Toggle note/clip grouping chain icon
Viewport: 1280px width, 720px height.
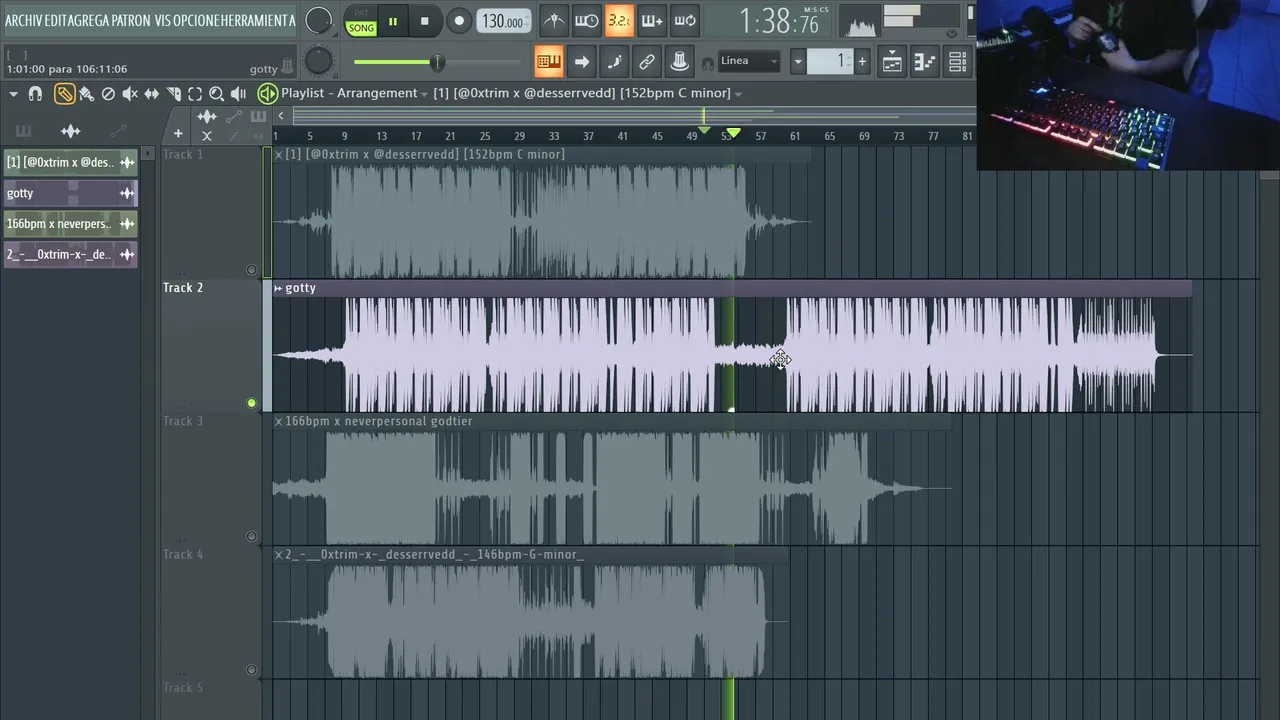pos(647,62)
